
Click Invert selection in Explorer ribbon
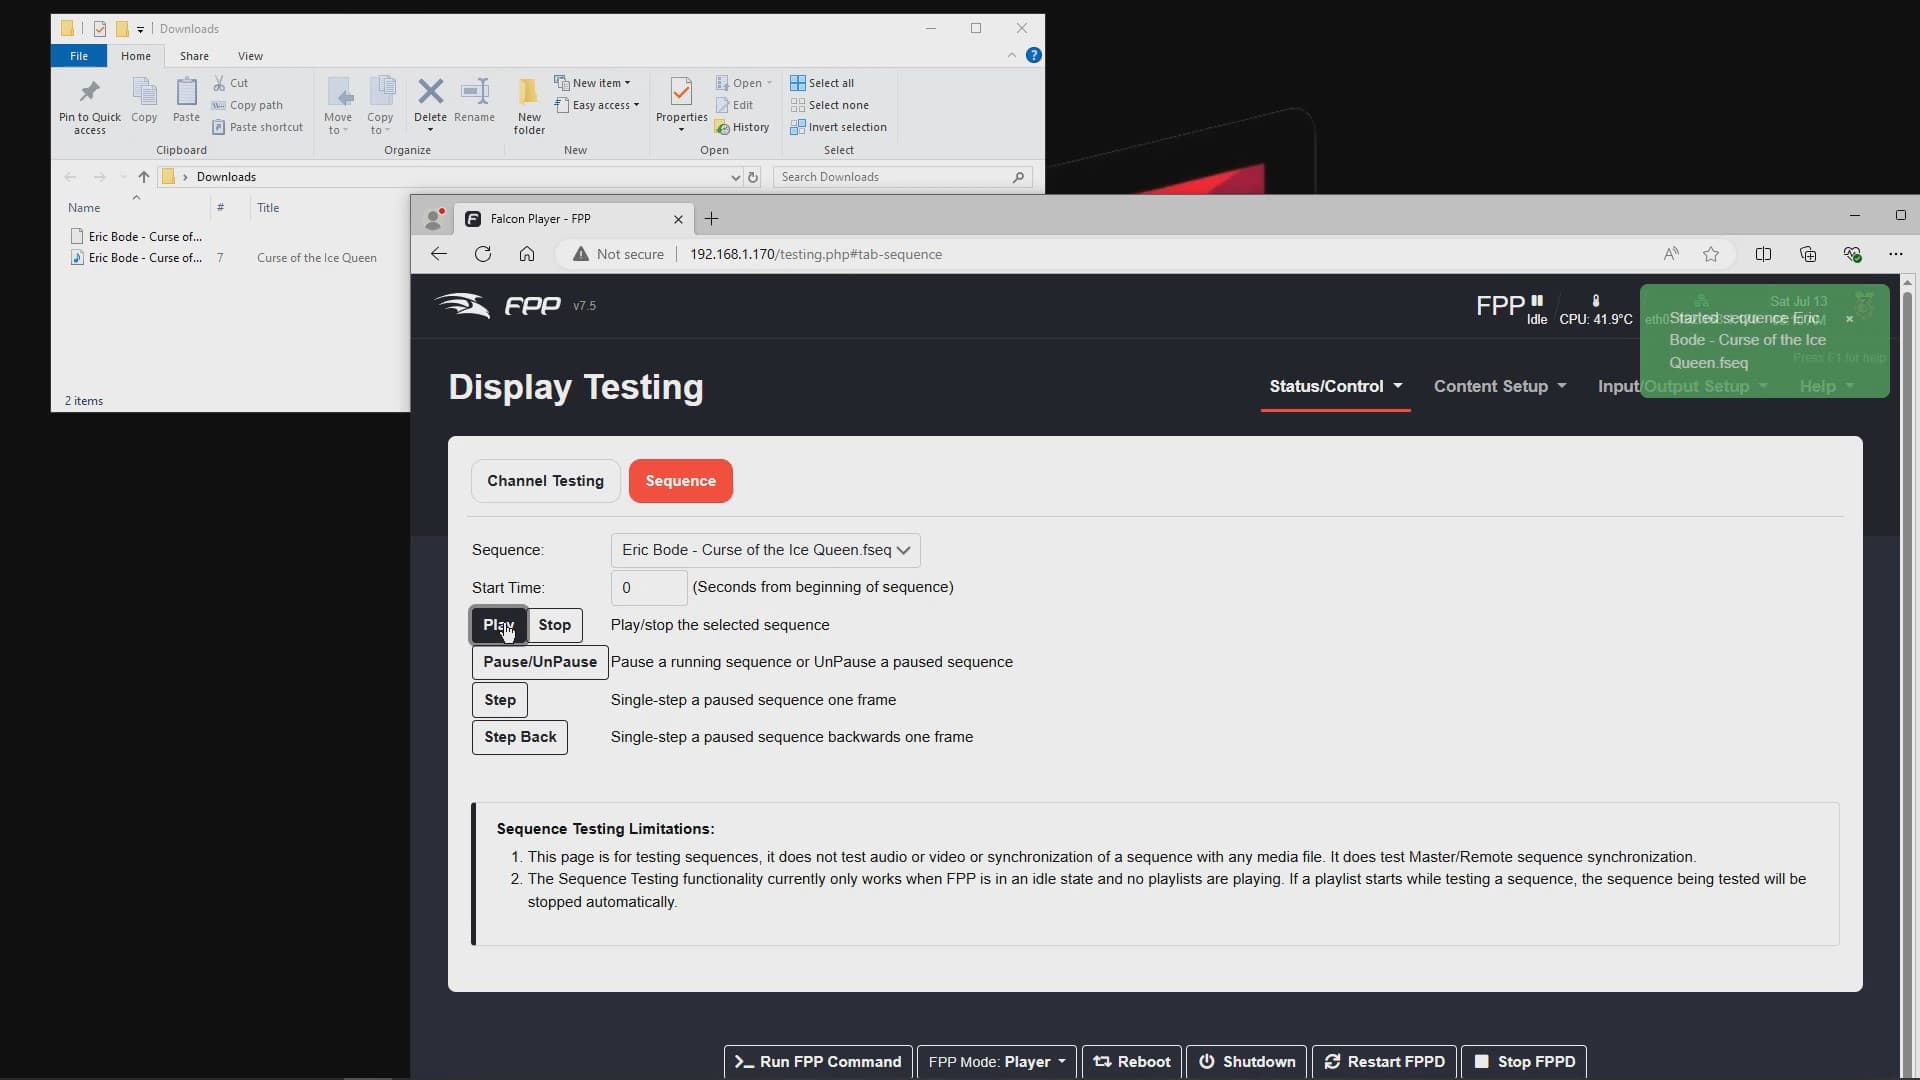(x=838, y=127)
